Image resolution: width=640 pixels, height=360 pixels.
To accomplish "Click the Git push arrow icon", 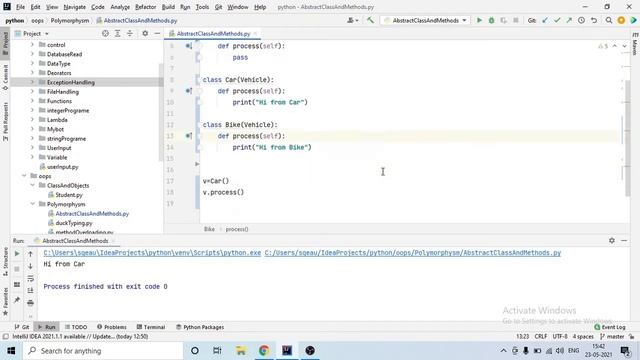I will click(569, 20).
